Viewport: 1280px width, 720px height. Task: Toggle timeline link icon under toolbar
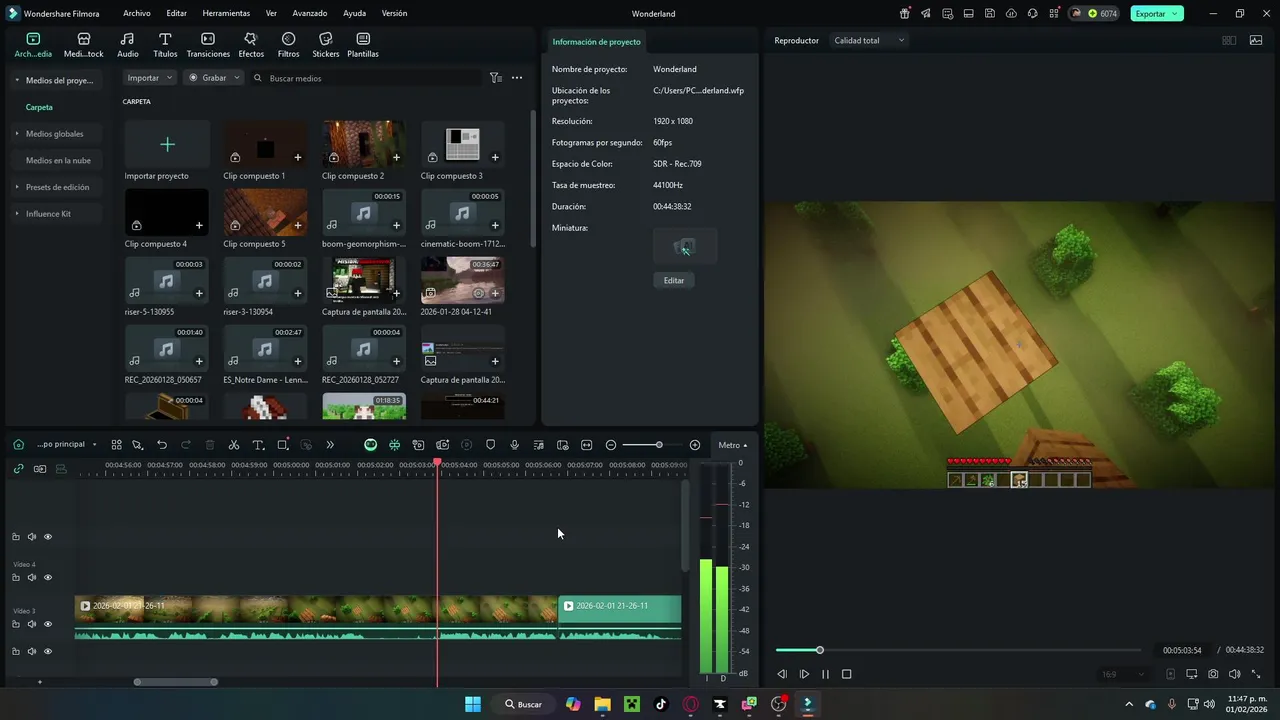click(18, 468)
